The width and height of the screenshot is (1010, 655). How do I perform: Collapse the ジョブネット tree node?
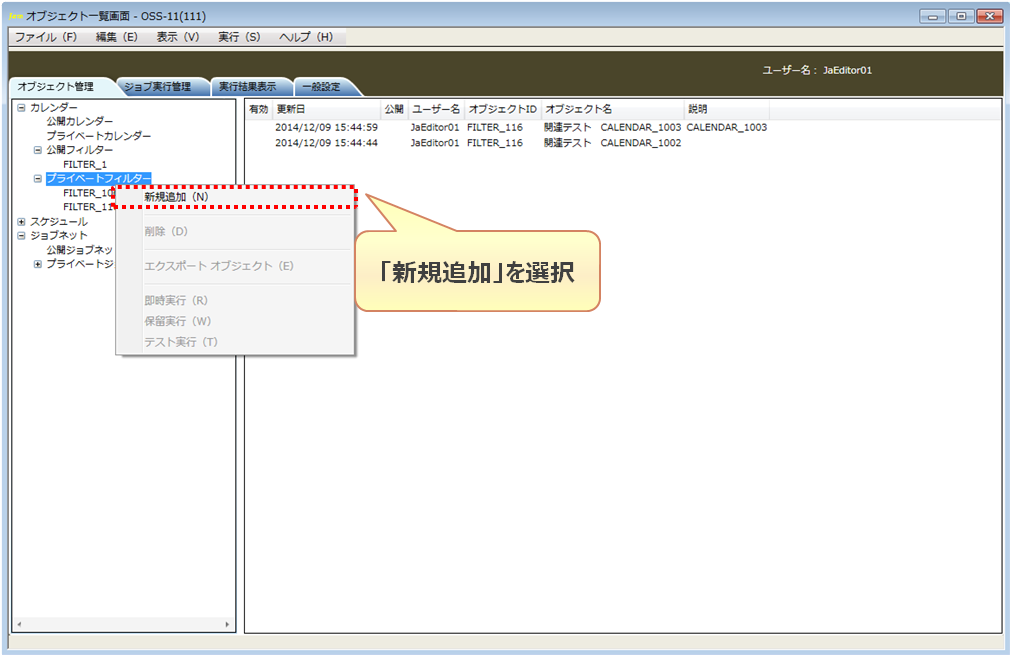tap(21, 236)
